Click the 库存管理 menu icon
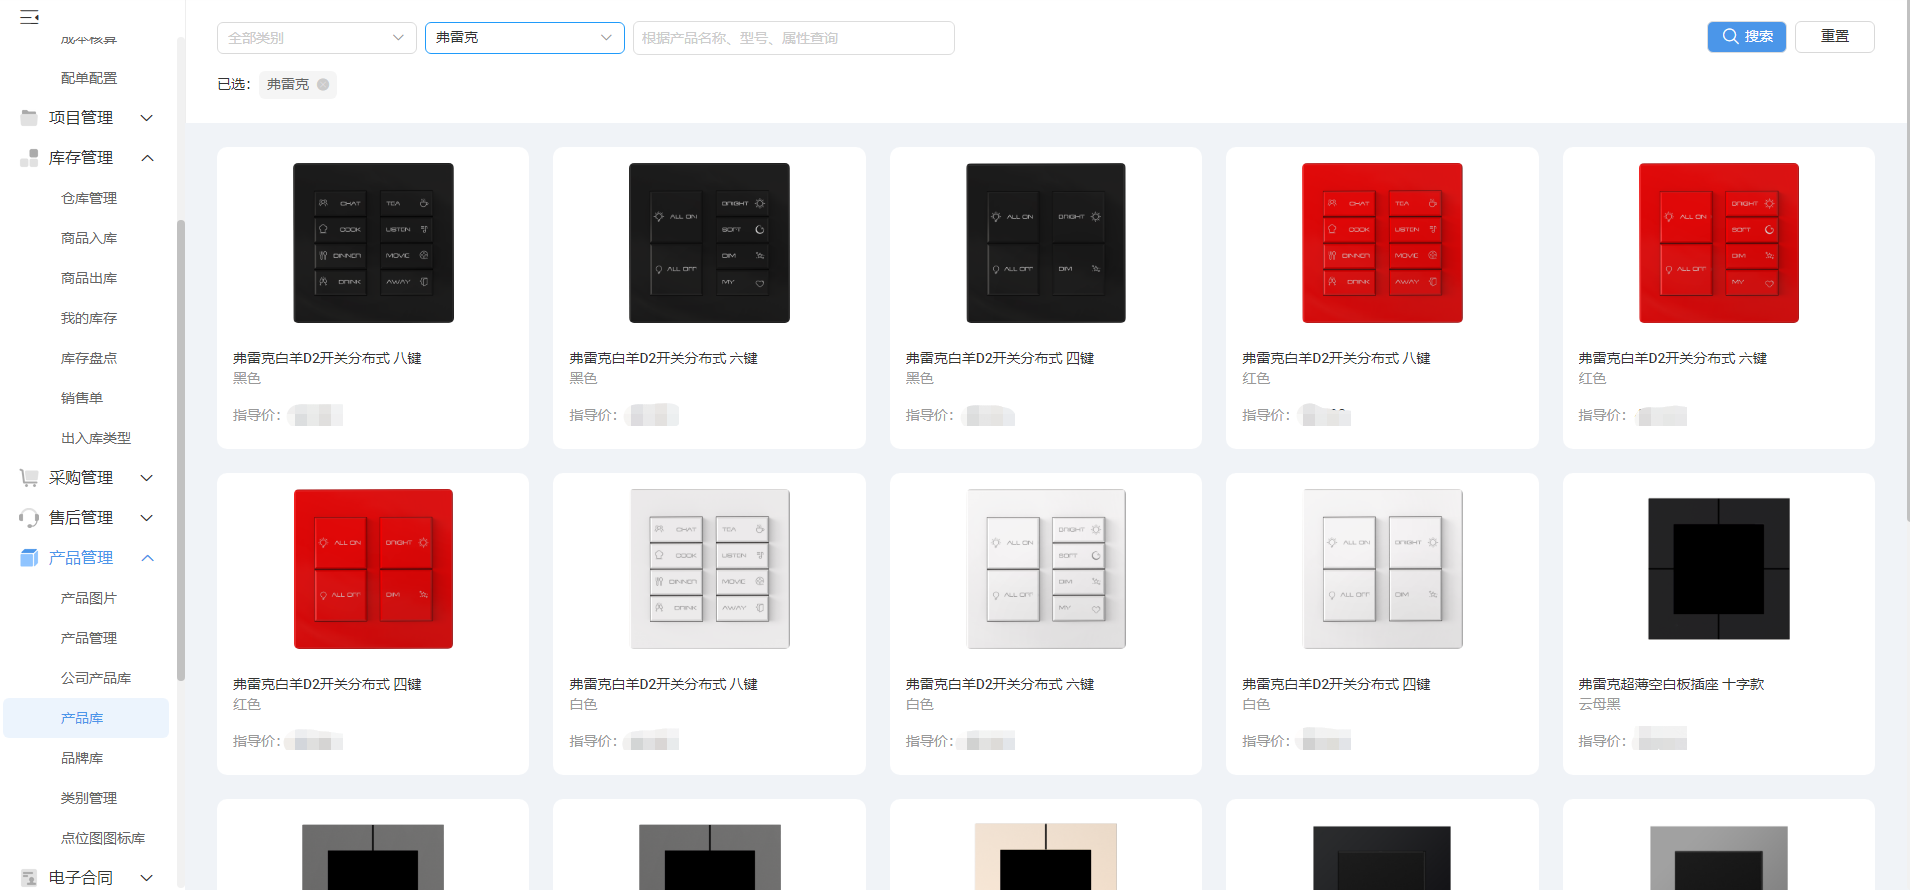The image size is (1910, 890). click(29, 158)
